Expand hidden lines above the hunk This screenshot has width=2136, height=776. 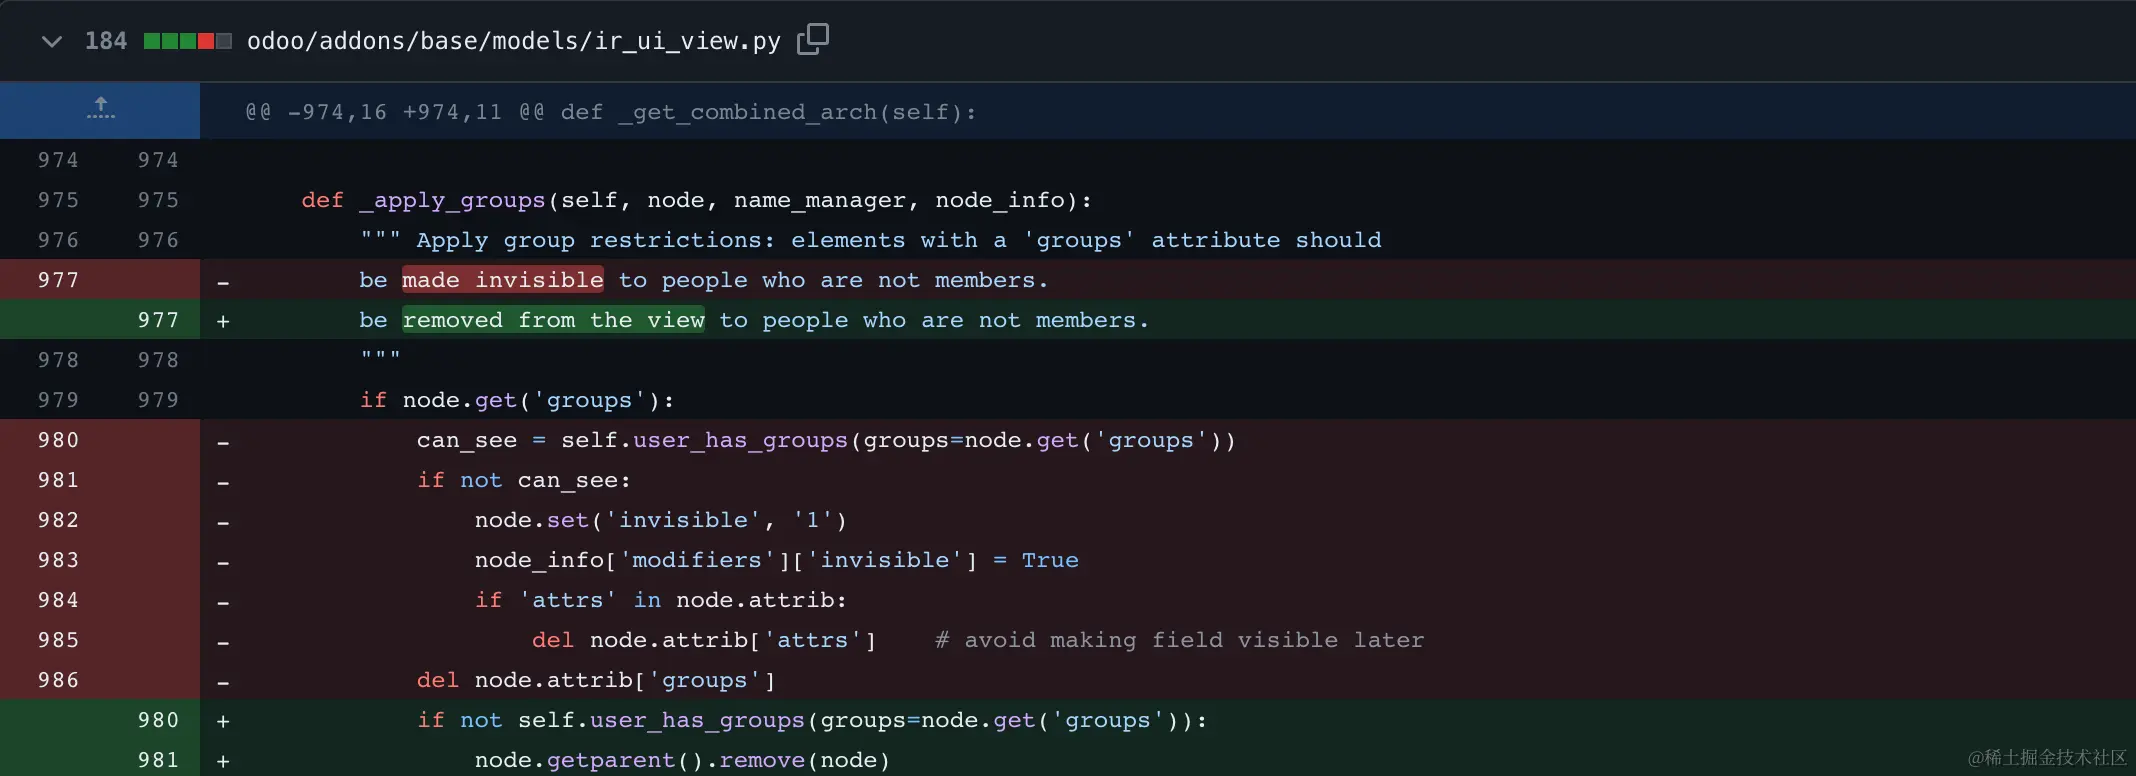[100, 110]
